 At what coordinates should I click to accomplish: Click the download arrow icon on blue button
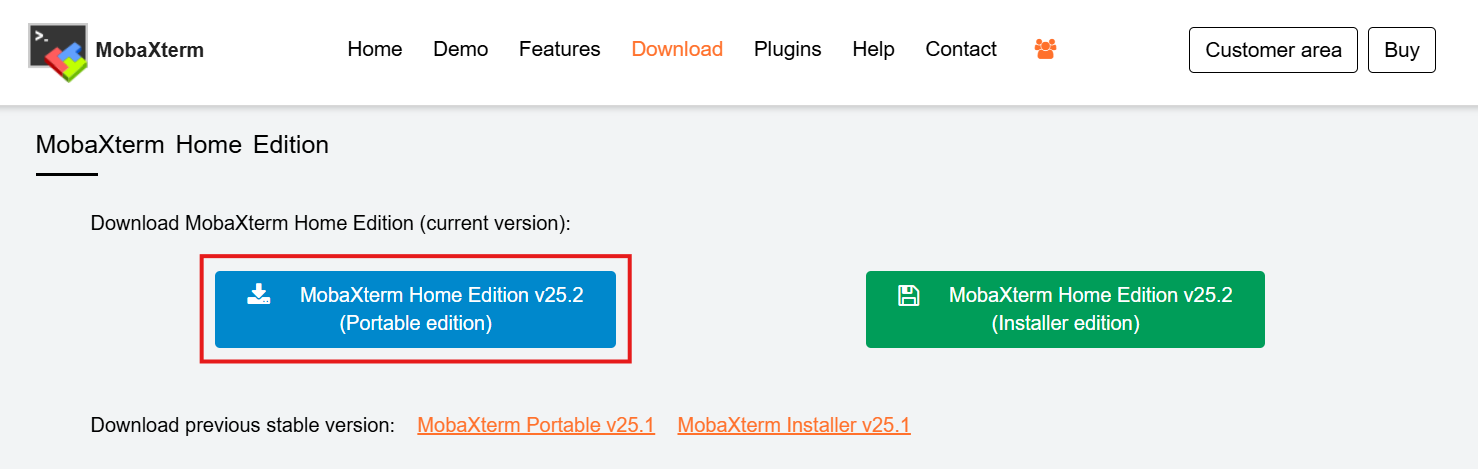coord(259,294)
